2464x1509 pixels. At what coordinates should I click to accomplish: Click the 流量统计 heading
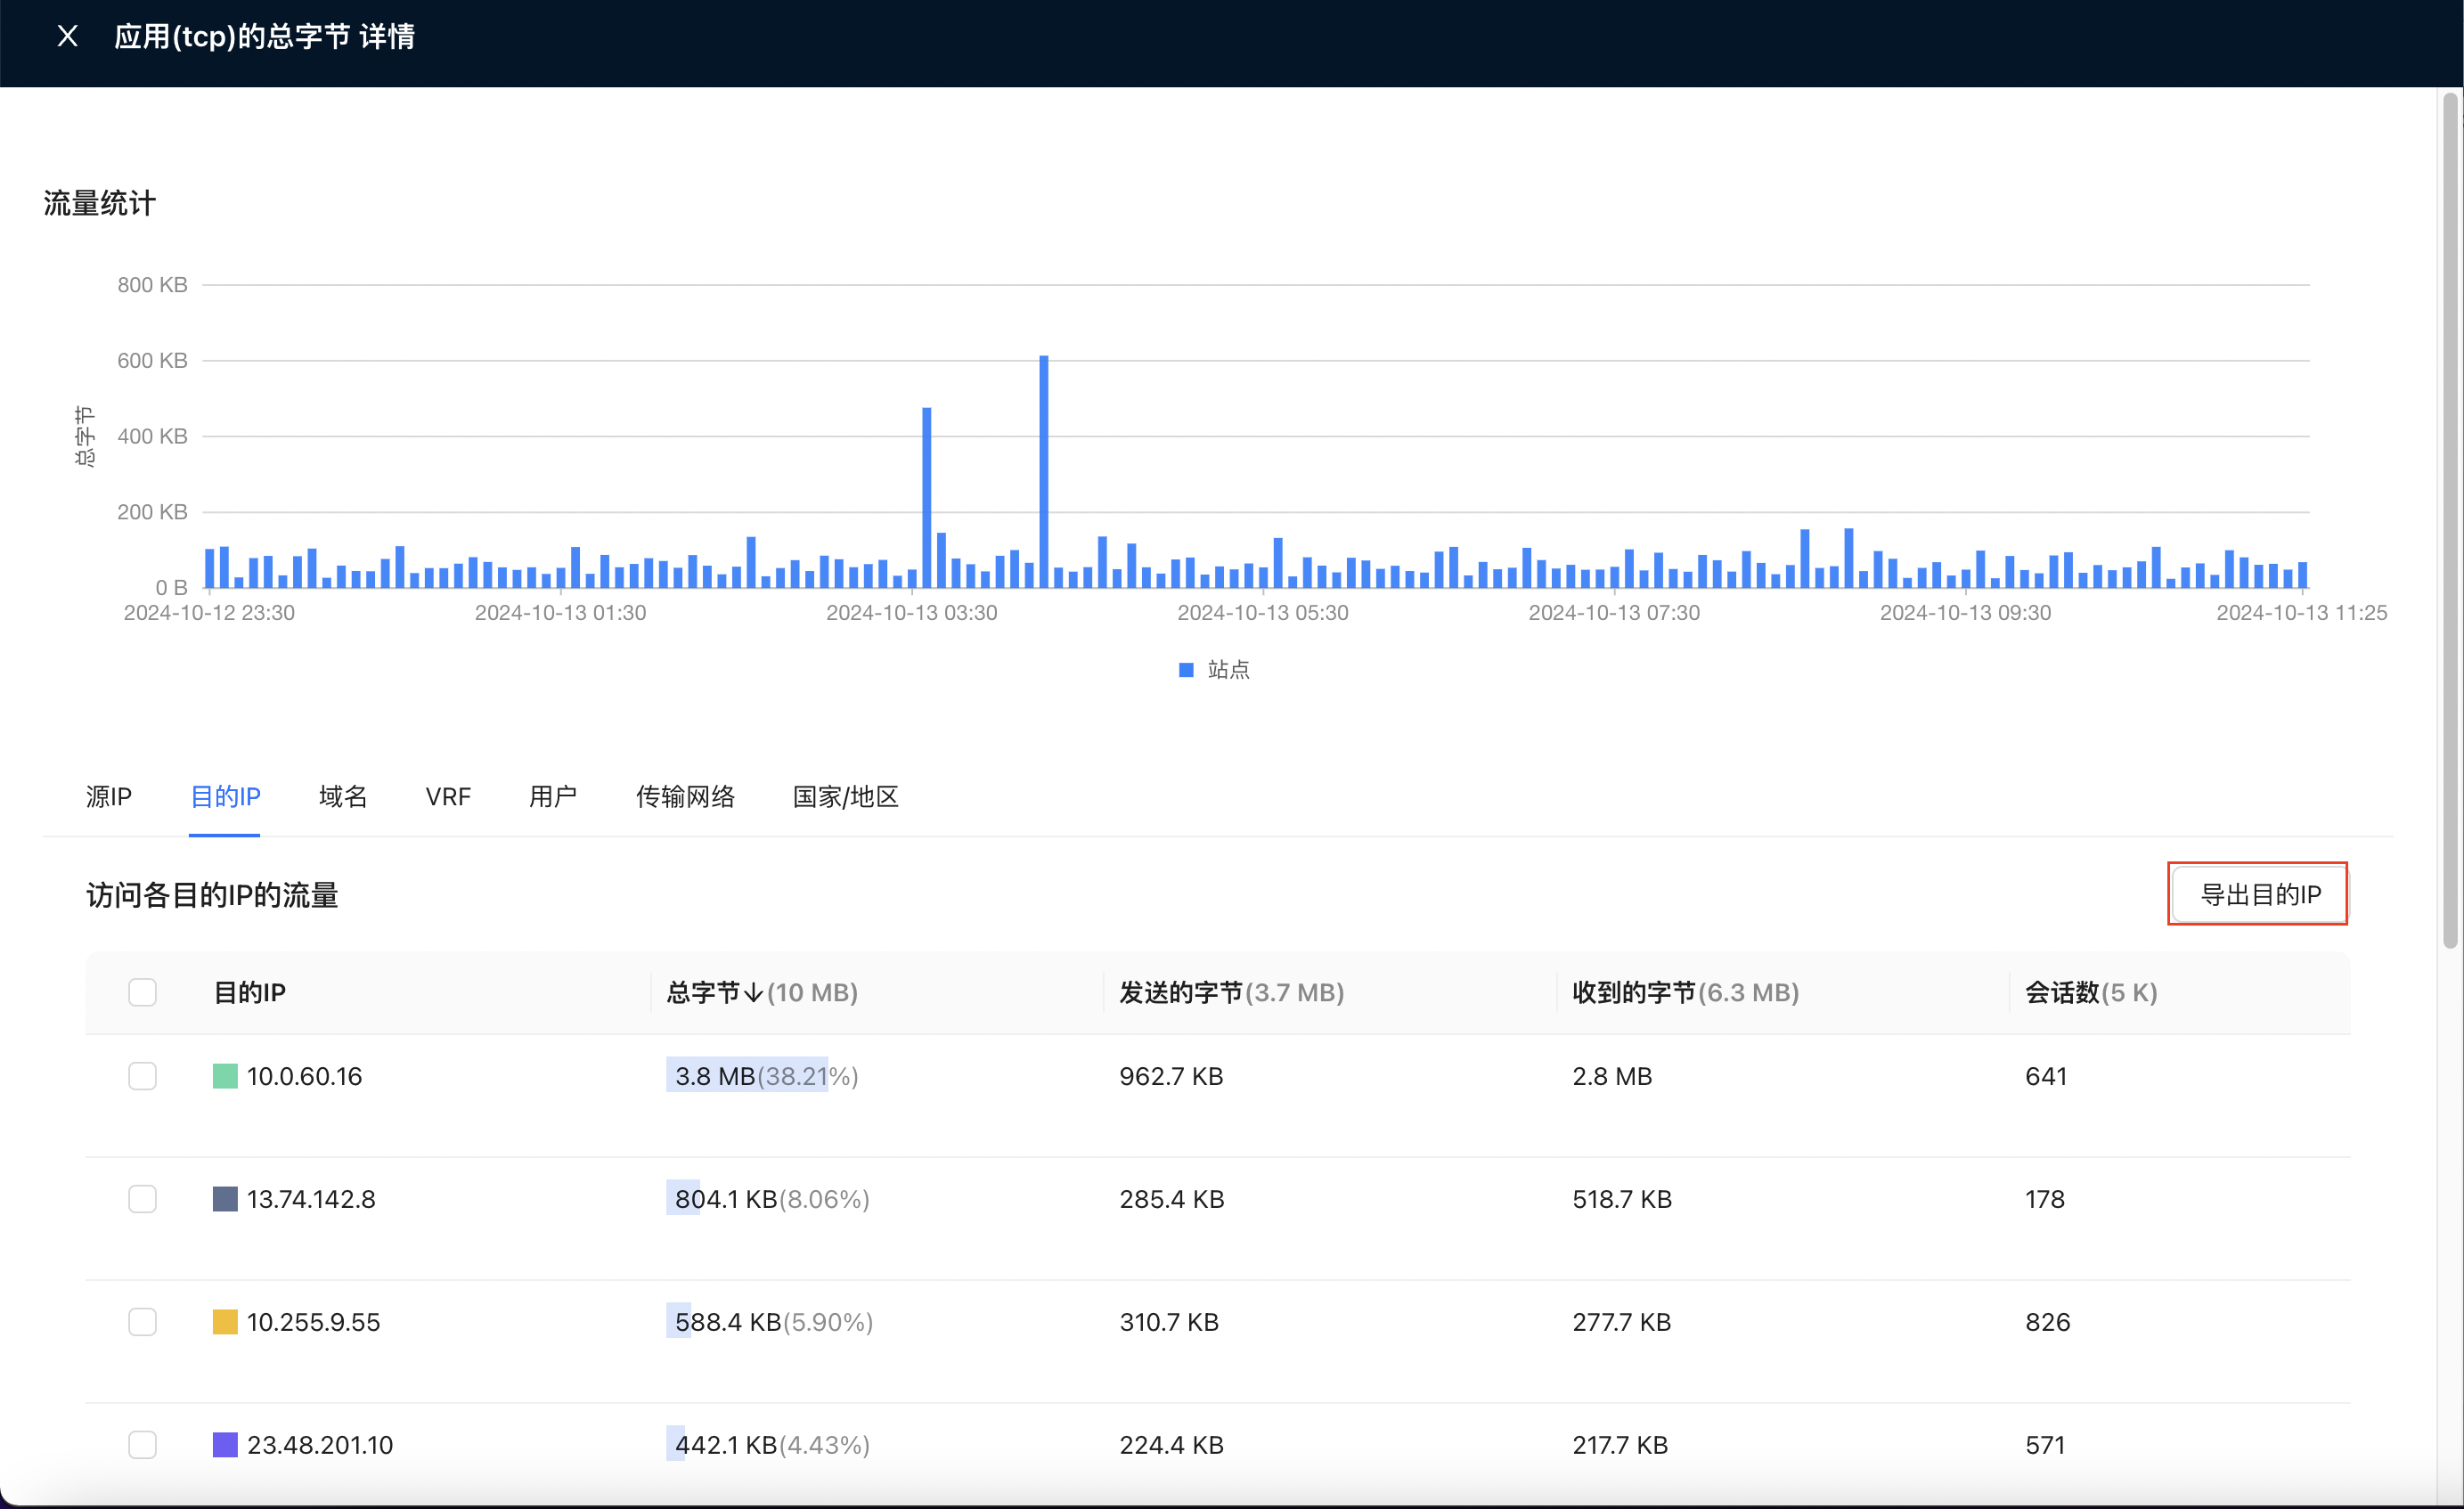(x=100, y=203)
